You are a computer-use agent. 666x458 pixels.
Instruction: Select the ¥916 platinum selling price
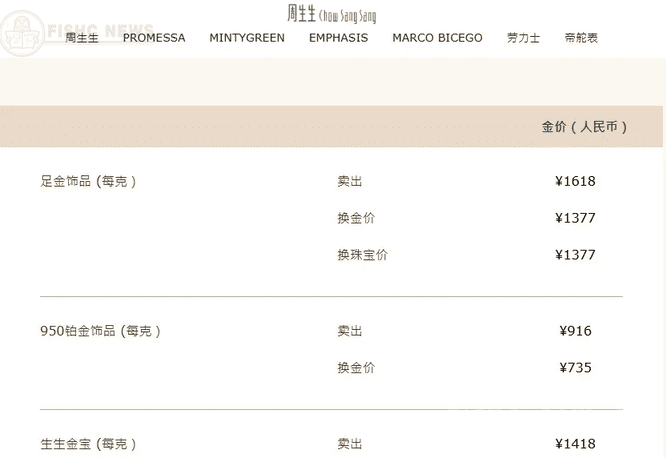click(x=576, y=331)
